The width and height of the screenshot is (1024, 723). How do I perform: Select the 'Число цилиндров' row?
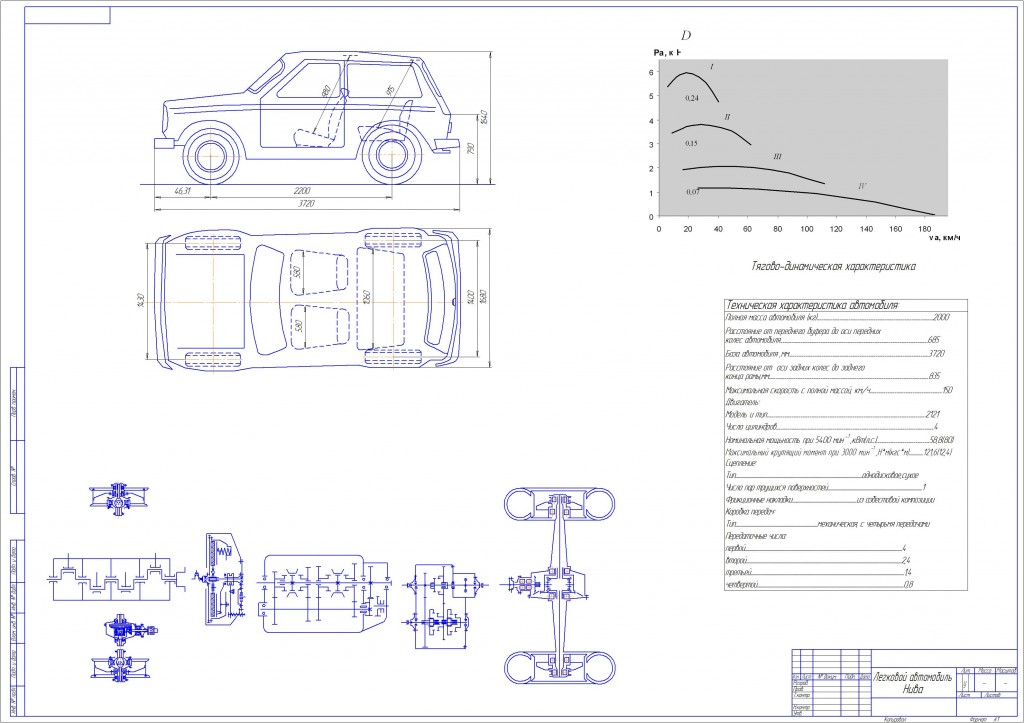pyautogui.click(x=832, y=427)
